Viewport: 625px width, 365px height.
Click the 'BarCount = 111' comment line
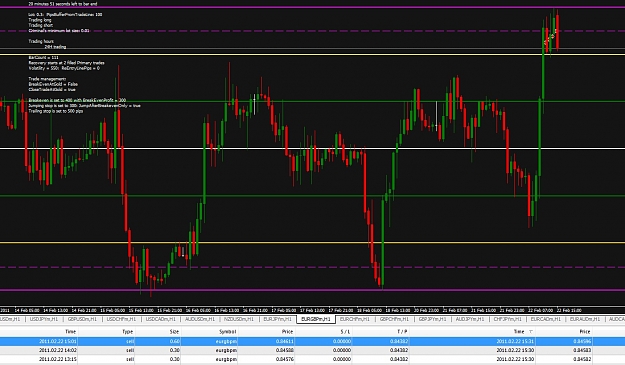(43, 57)
